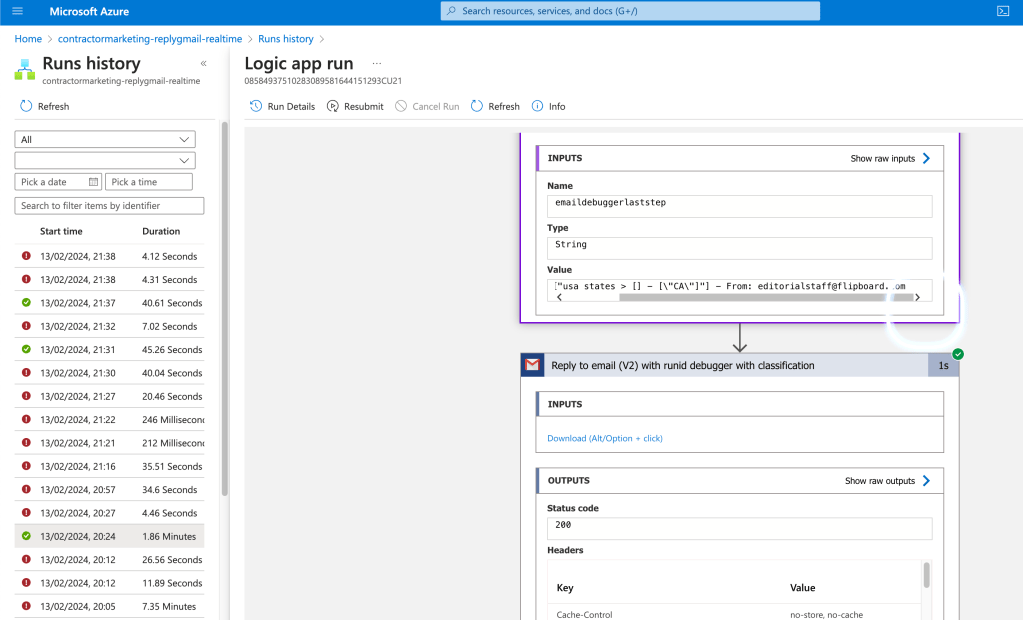1023x620 pixels.
Task: Select the succeeded run at 21:37
Action: (109, 303)
